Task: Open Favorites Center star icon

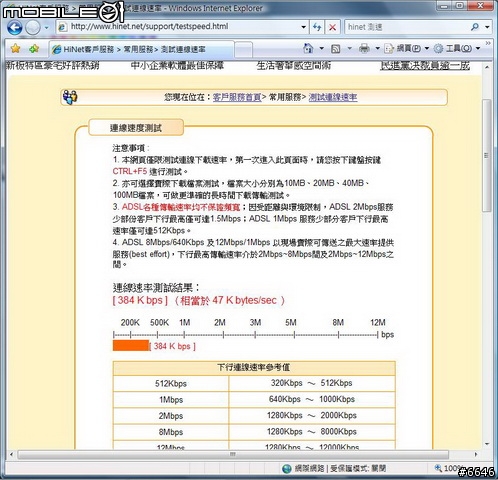Action: click(15, 49)
